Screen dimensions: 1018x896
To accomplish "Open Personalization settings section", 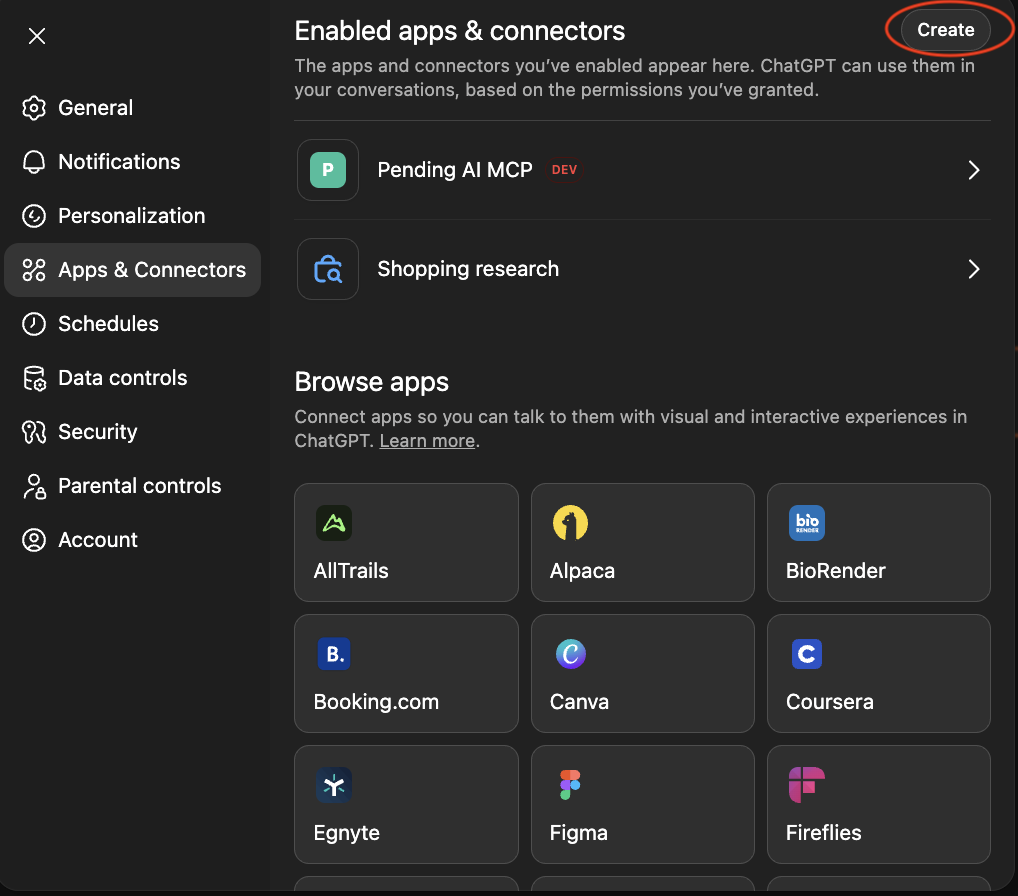I will tap(131, 216).
